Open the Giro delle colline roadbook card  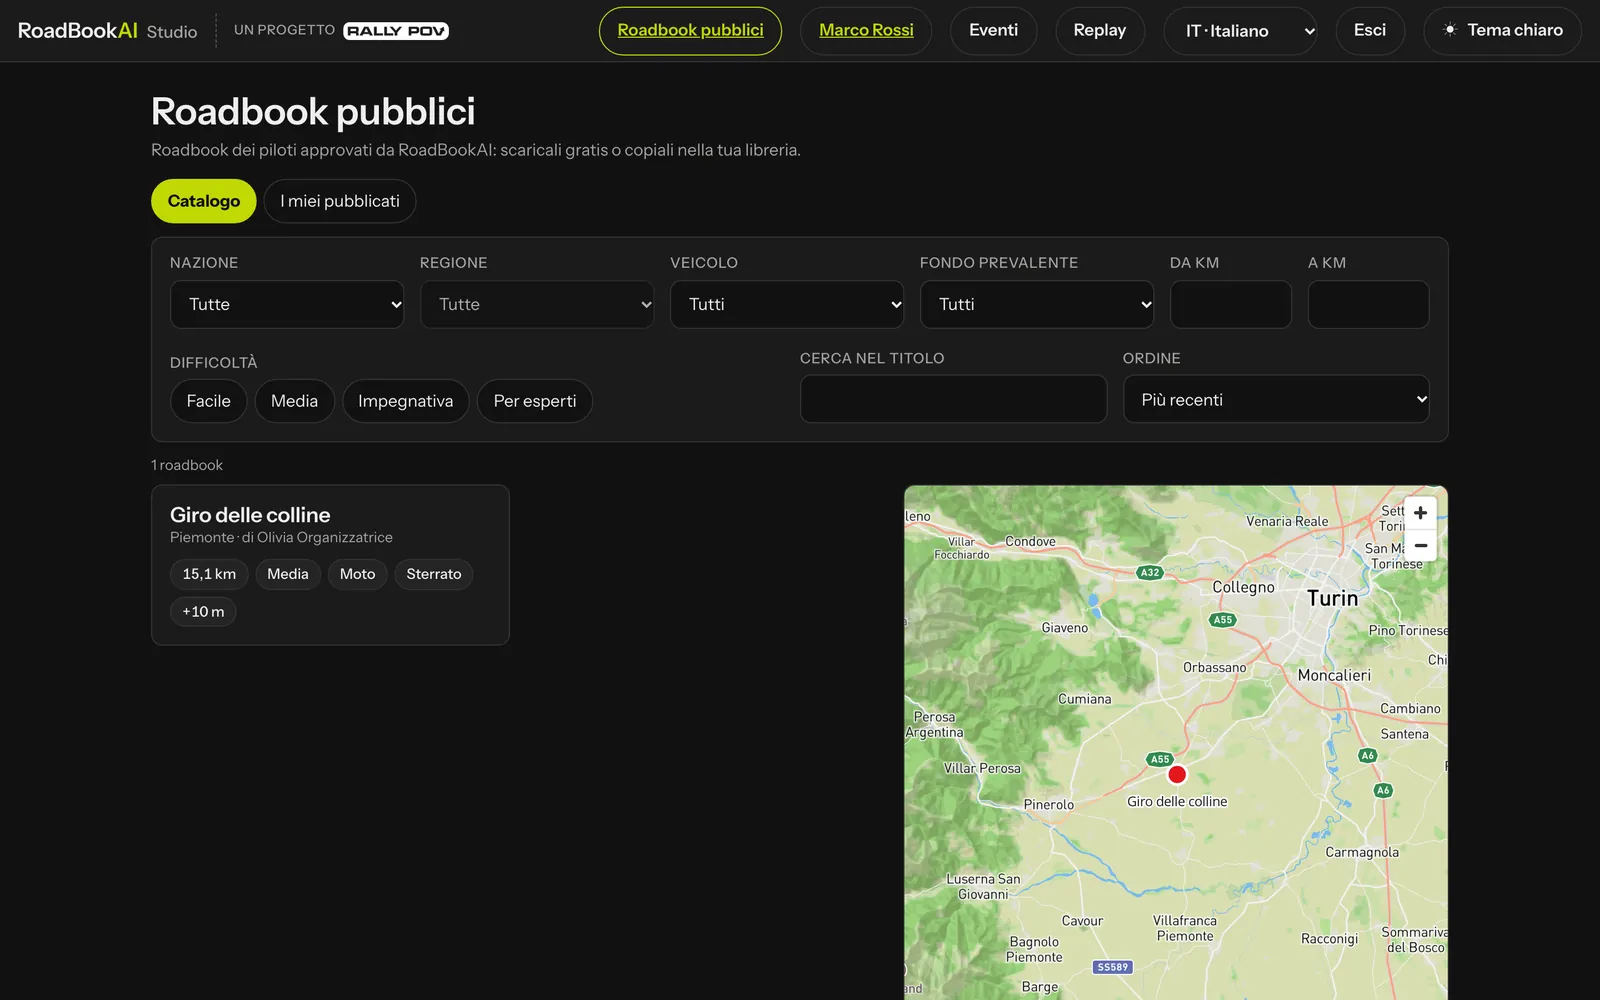[330, 565]
